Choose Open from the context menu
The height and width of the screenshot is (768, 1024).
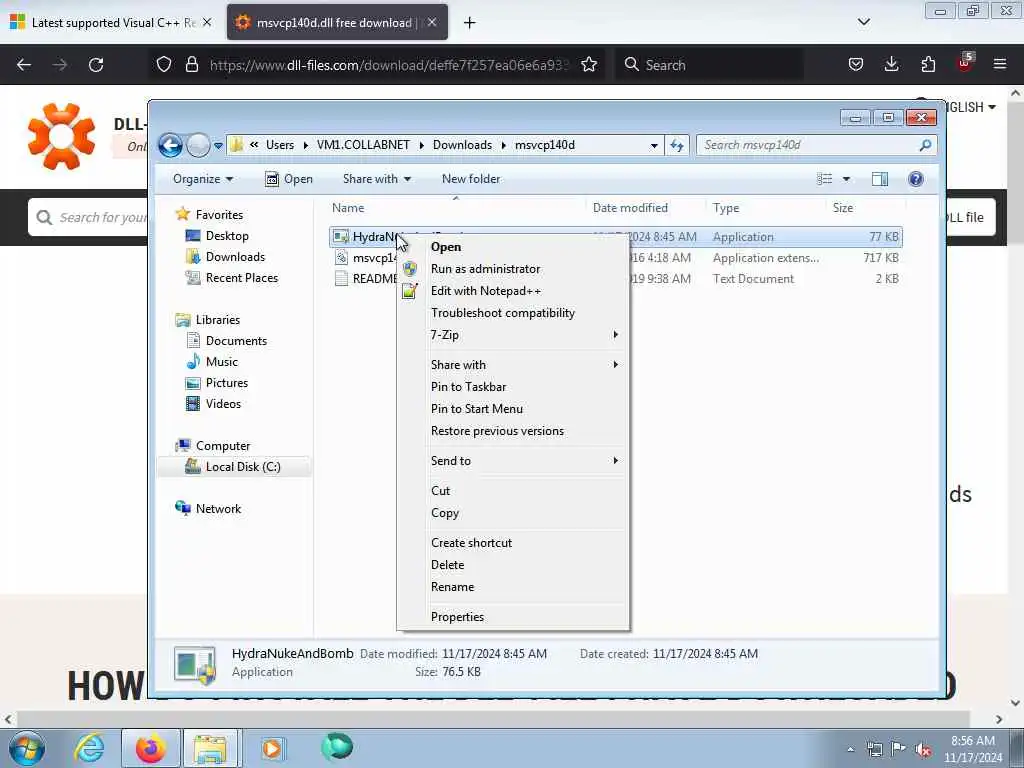pos(513,247)
